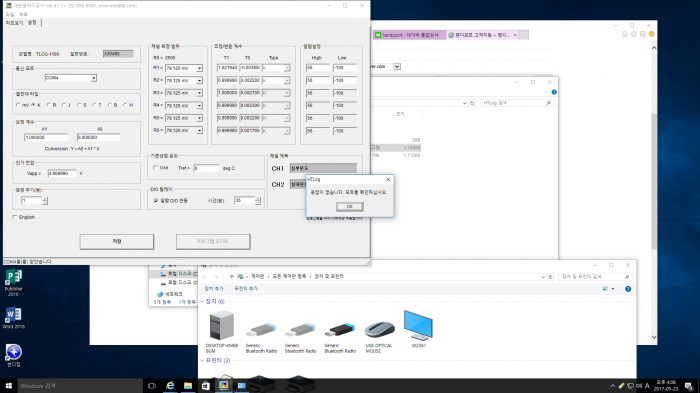Collapse the Devices (6) group
Screen dimensions: 700x393
[202, 301]
